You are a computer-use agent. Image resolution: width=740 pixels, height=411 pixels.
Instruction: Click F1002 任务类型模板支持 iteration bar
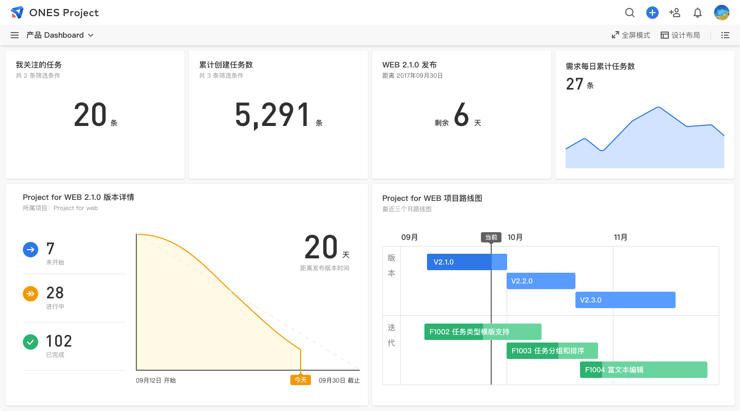(x=482, y=332)
